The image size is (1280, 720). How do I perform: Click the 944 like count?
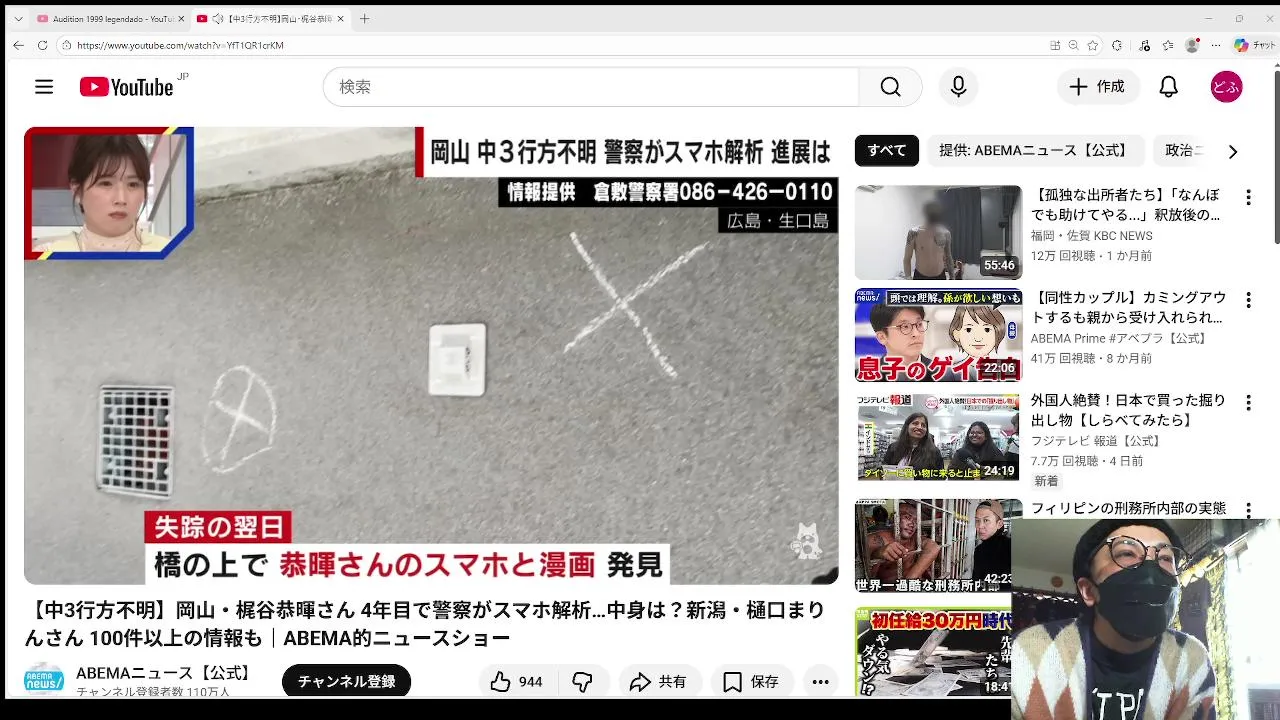[531, 682]
